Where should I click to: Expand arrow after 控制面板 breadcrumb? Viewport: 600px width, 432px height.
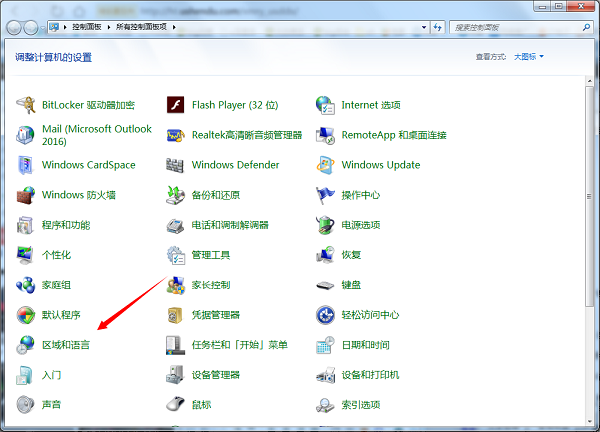(109, 27)
